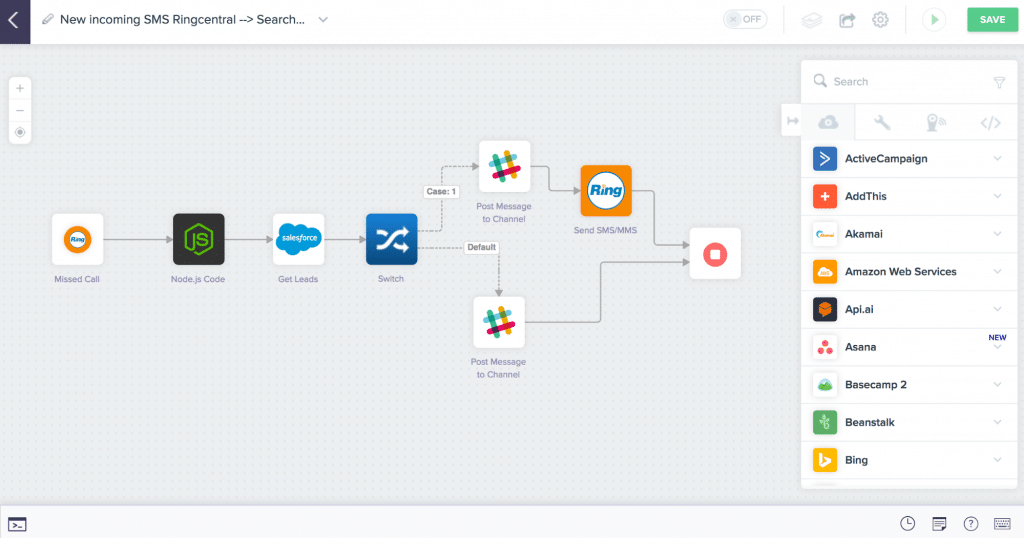Select the Node.js Code node

(198, 239)
